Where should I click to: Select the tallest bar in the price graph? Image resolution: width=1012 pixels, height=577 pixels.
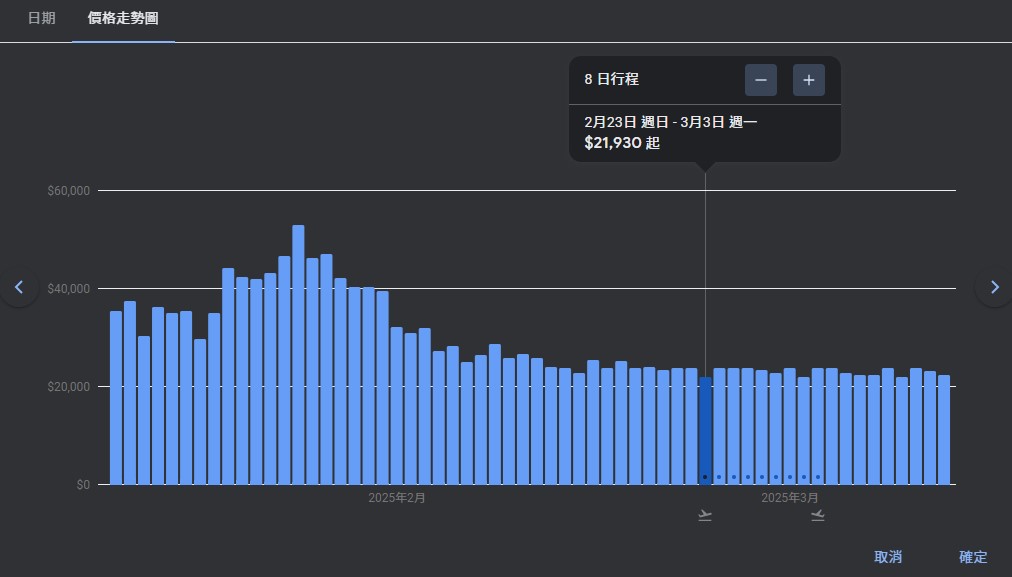[298, 355]
